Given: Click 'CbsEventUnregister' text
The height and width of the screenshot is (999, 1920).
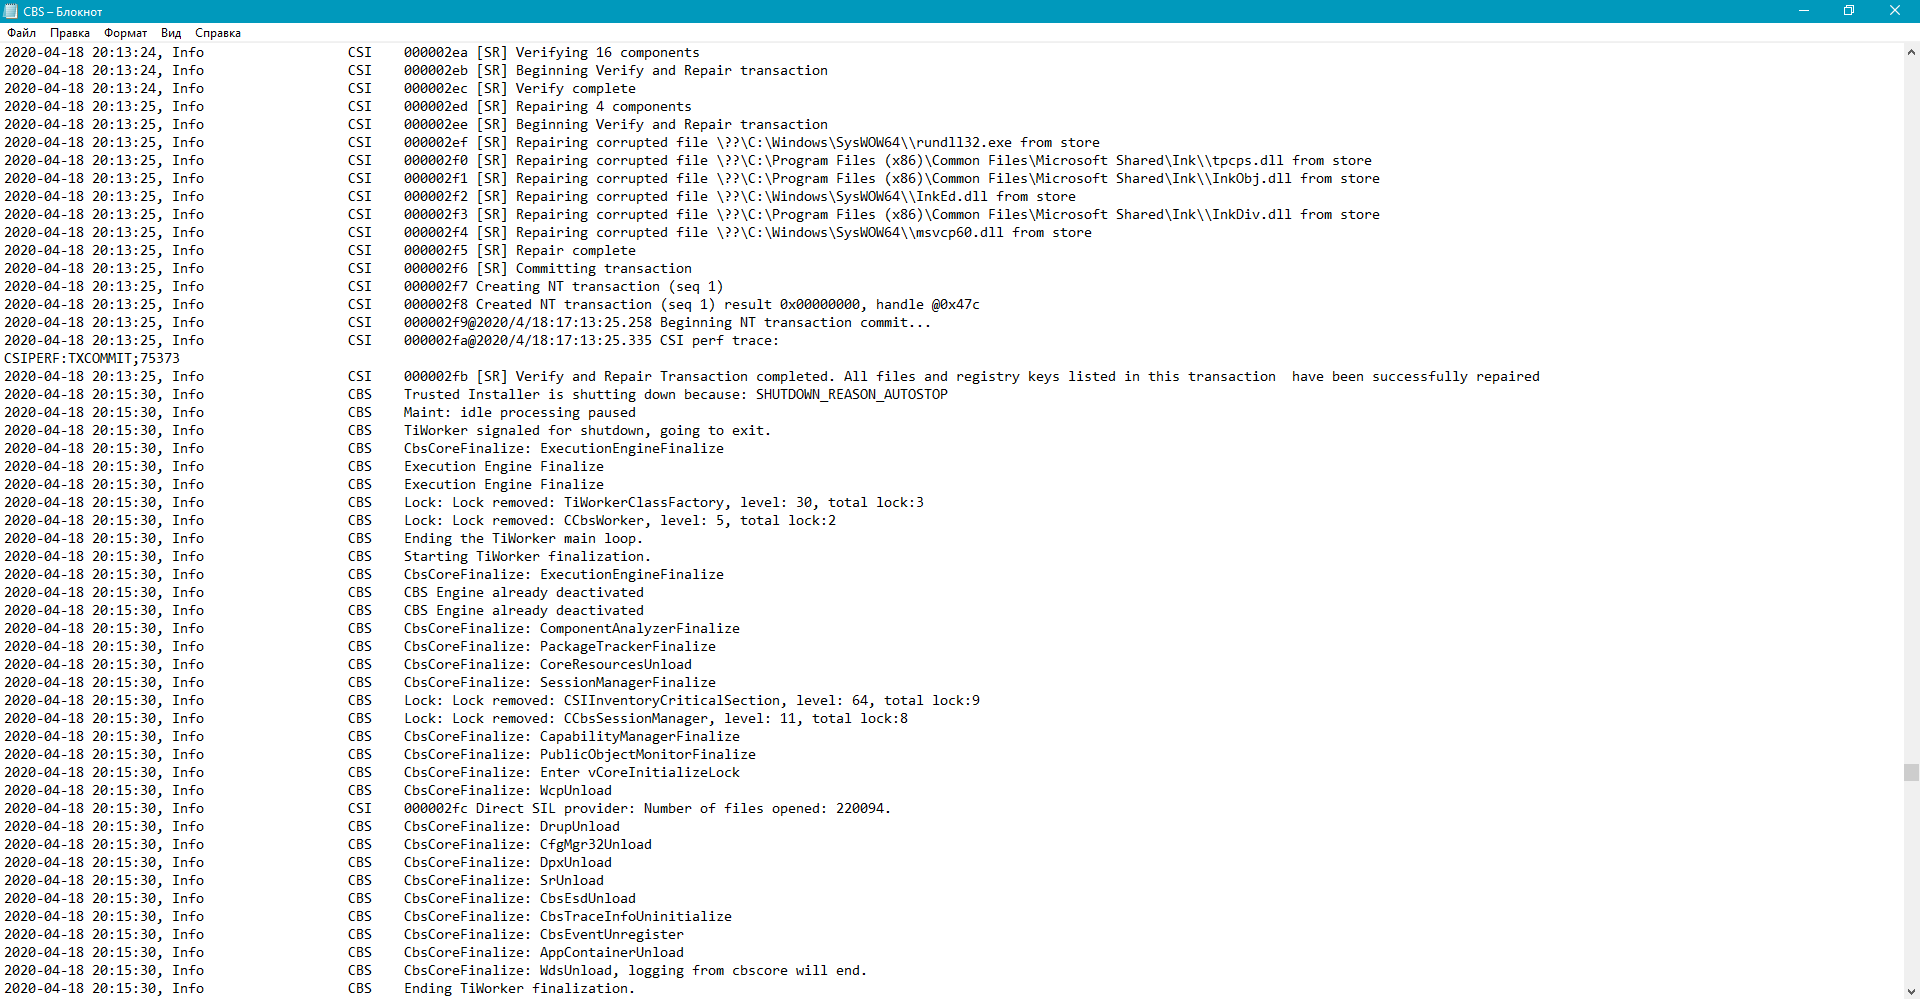Looking at the screenshot, I should (x=611, y=935).
